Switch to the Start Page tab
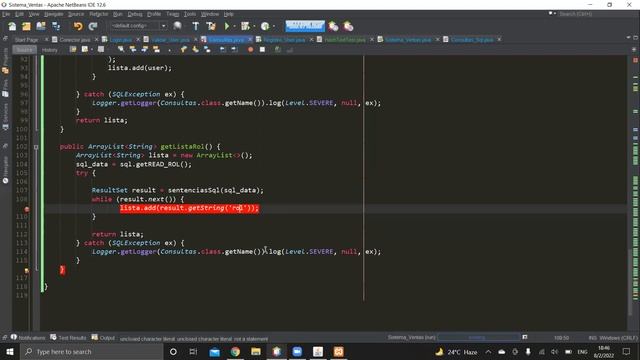640x360 pixels. (x=26, y=40)
